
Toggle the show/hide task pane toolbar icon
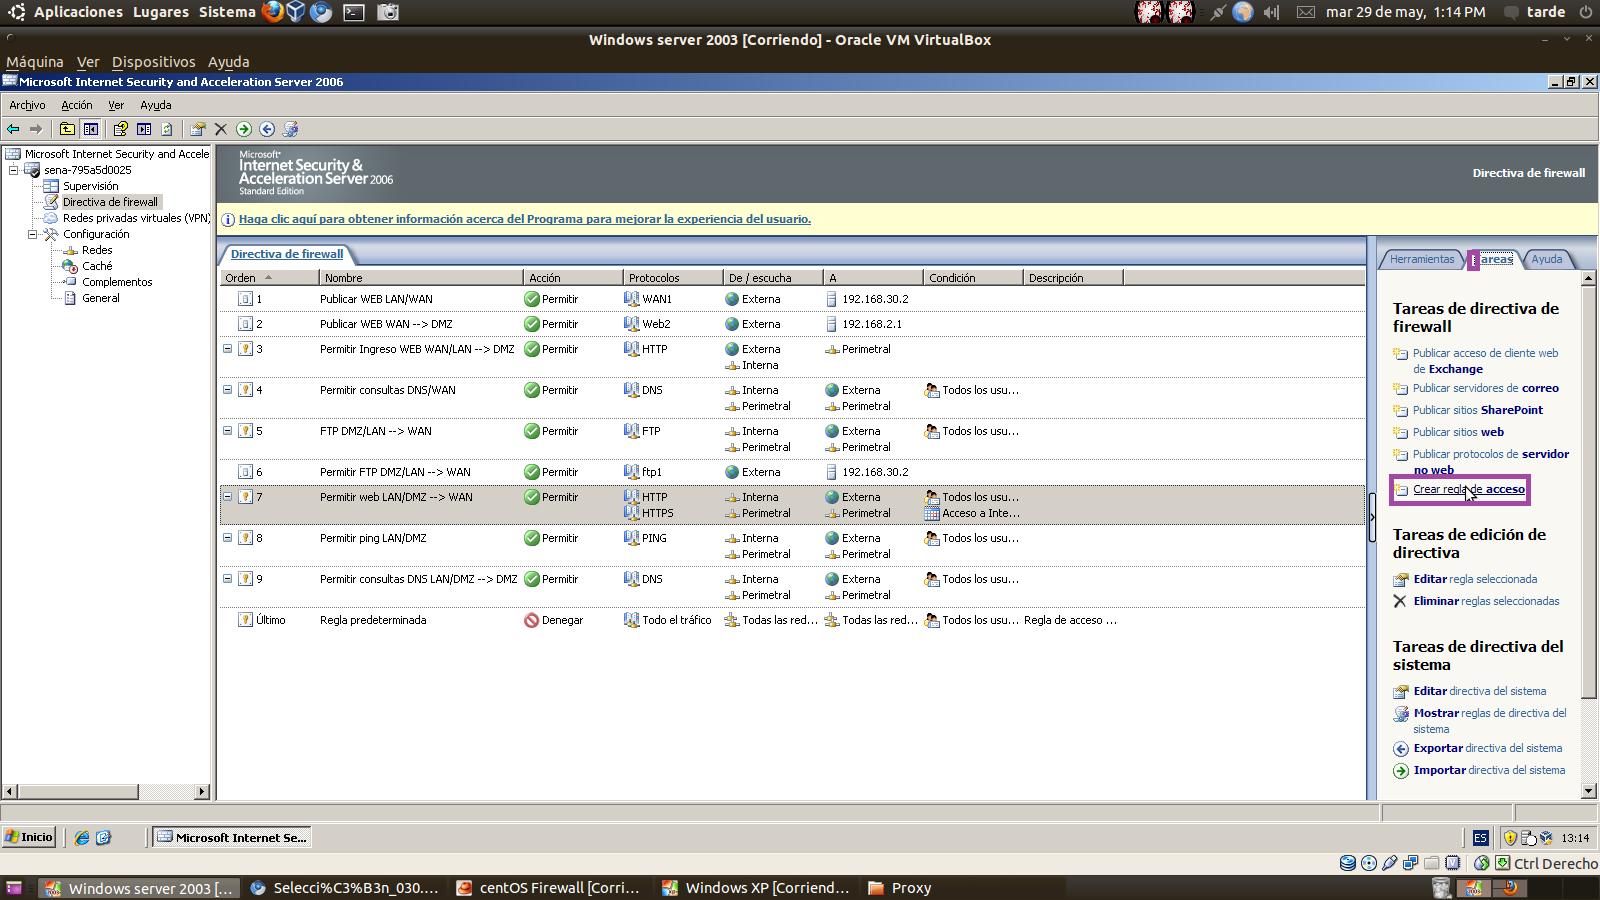coord(144,129)
